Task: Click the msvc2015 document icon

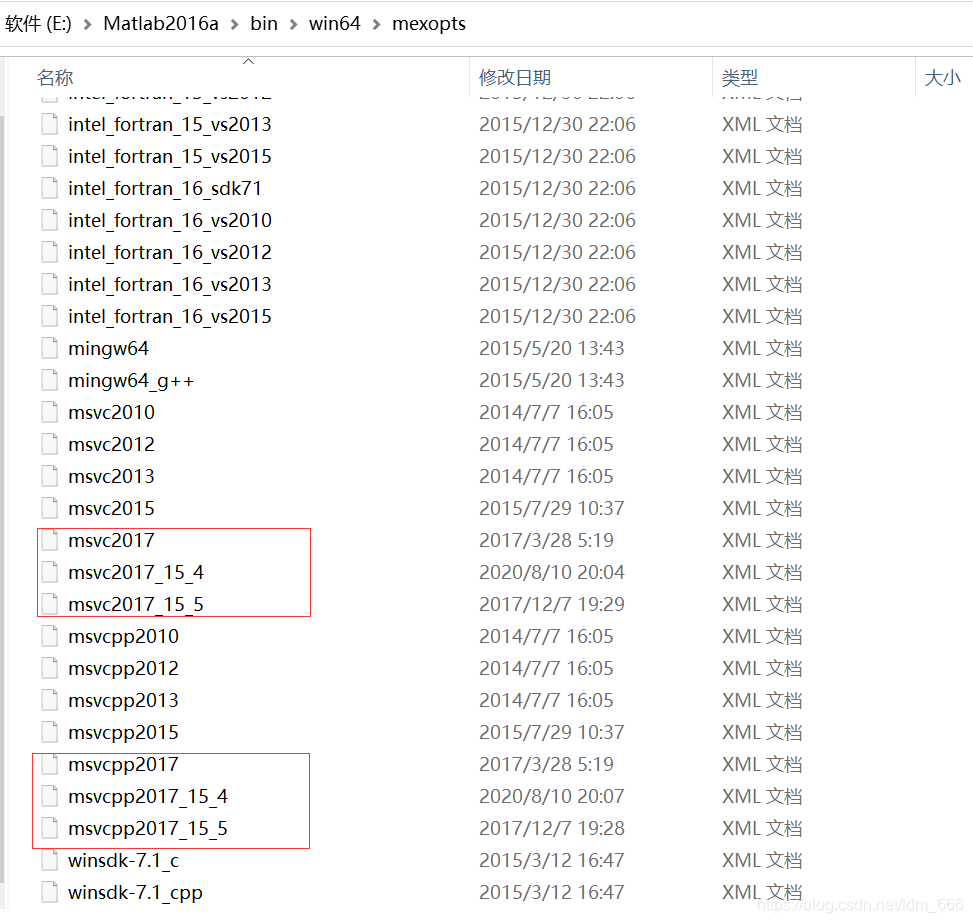Action: coord(50,509)
